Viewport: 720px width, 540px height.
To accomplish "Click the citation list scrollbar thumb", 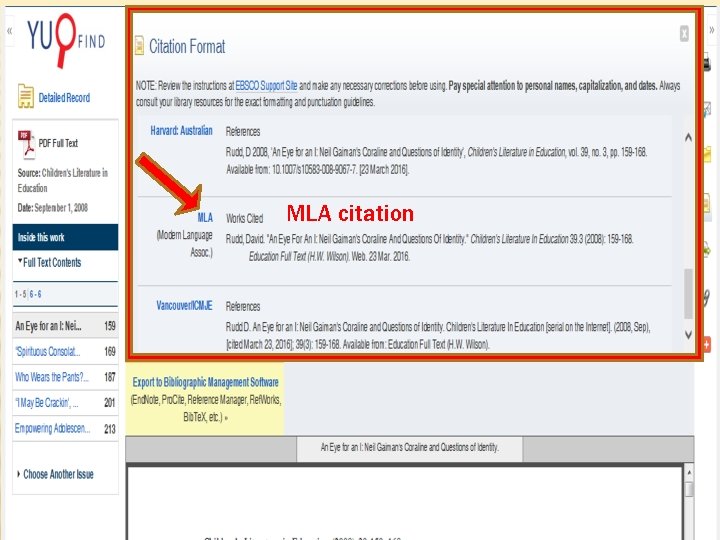I will click(688, 293).
